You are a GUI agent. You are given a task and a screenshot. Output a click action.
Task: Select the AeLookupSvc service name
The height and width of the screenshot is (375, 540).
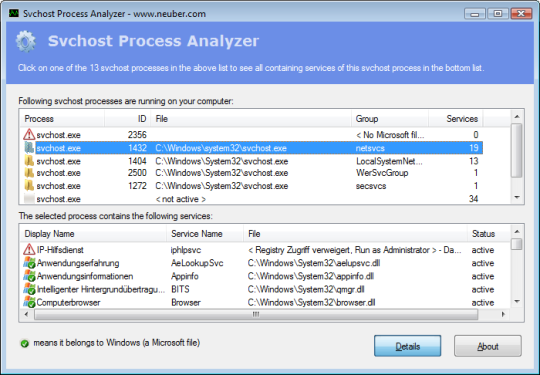click(x=197, y=263)
